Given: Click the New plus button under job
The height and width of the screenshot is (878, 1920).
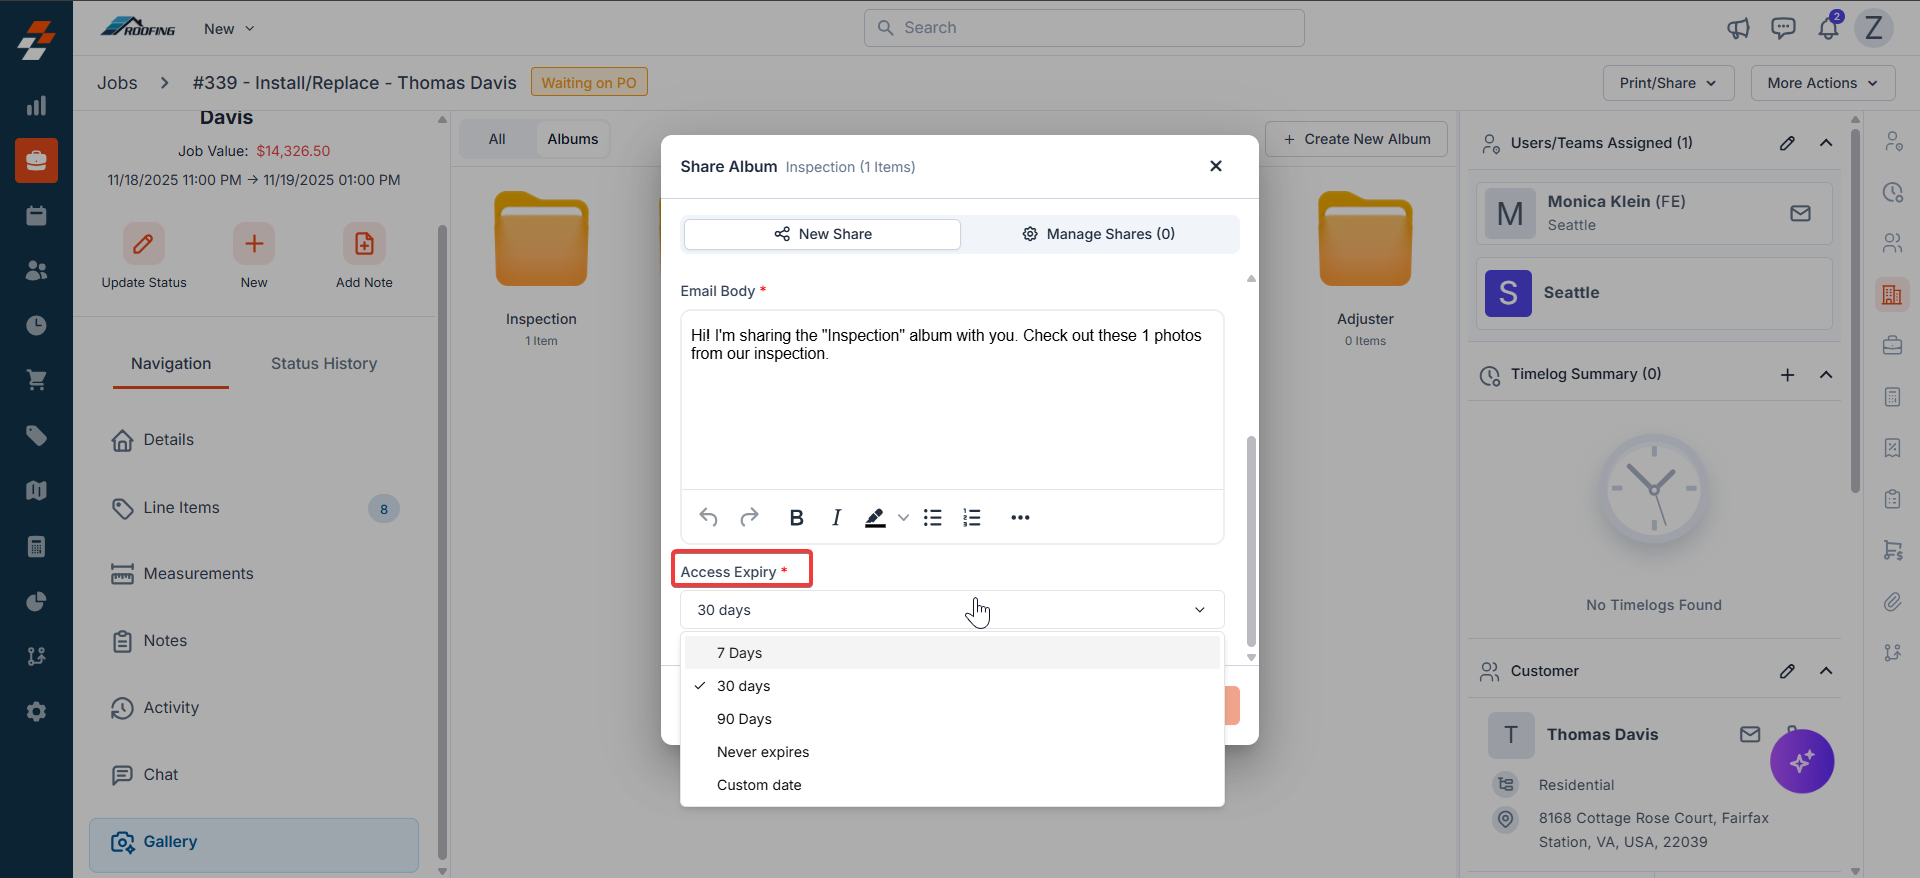Looking at the screenshot, I should pos(254,257).
